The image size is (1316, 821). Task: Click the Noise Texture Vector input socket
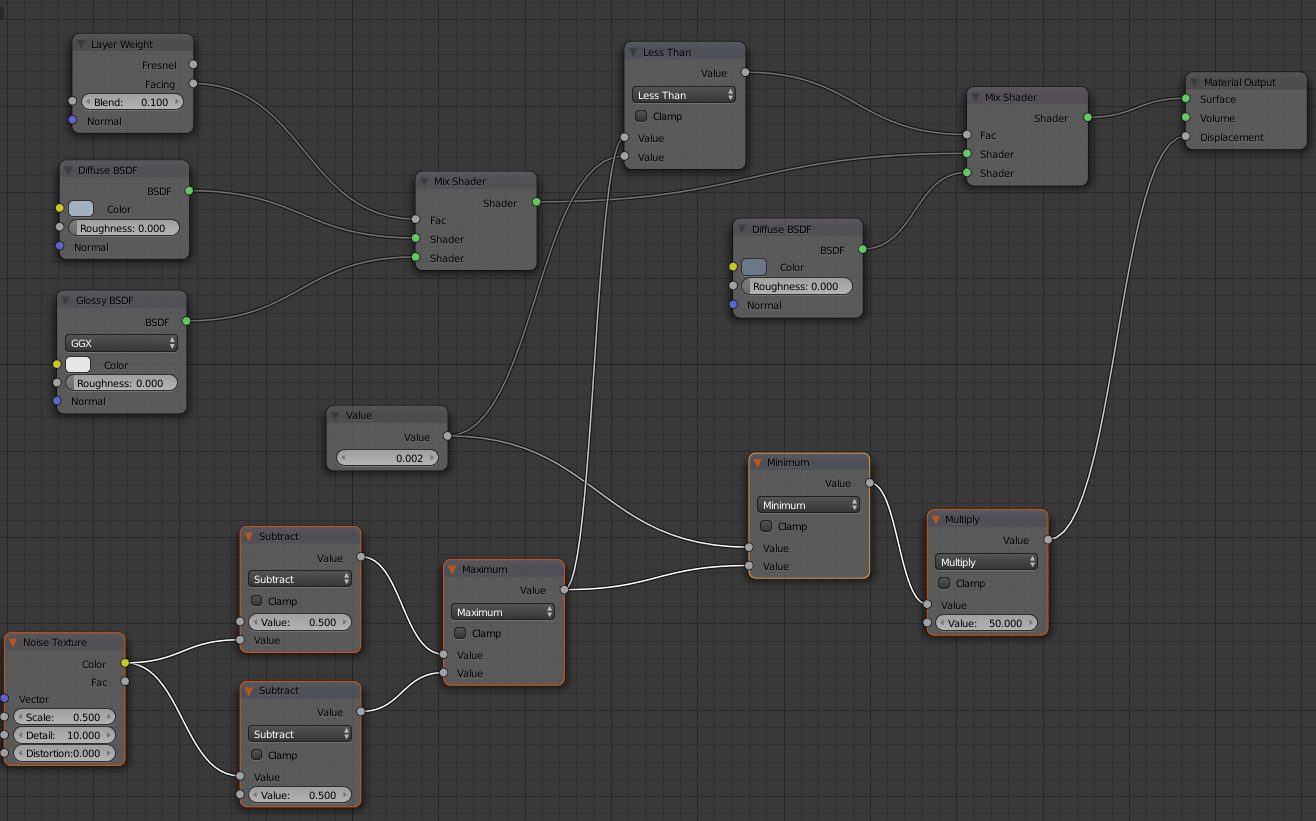5,699
